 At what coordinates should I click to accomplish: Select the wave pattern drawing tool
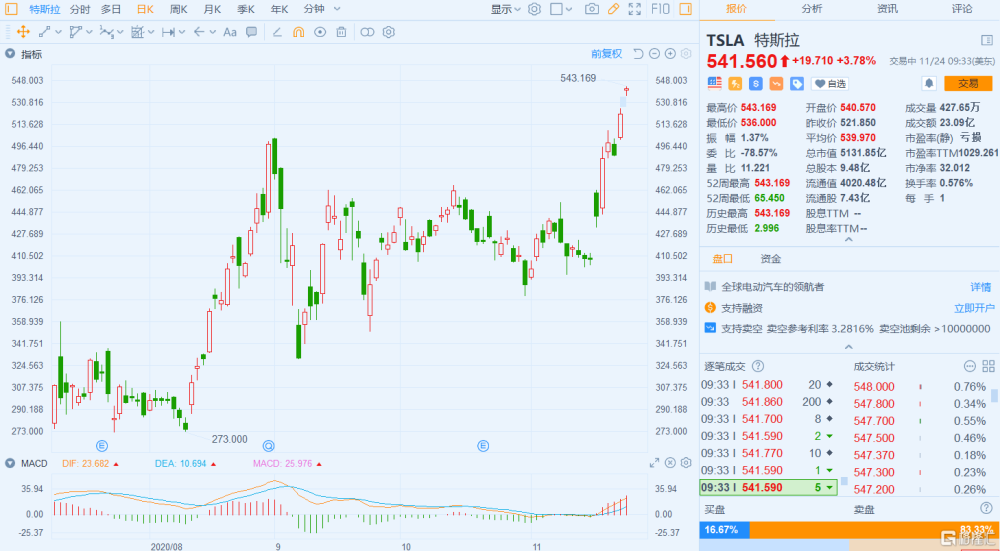click(x=107, y=32)
